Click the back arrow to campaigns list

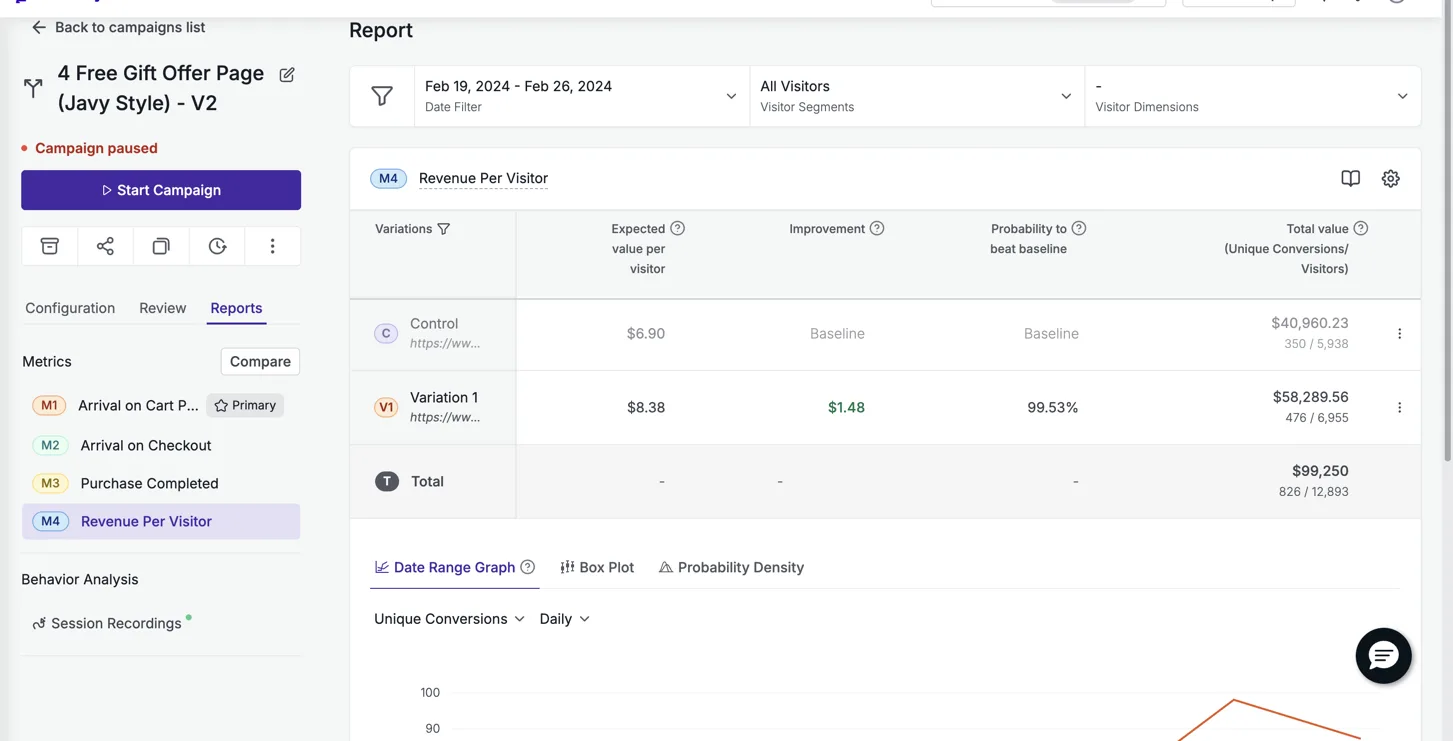39,27
